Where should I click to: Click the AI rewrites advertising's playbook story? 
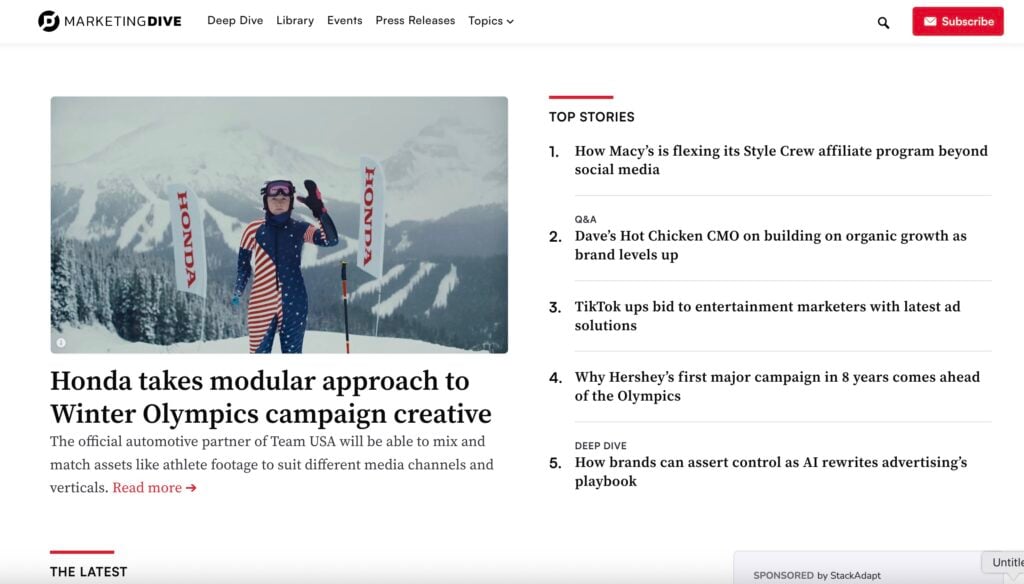coord(770,471)
